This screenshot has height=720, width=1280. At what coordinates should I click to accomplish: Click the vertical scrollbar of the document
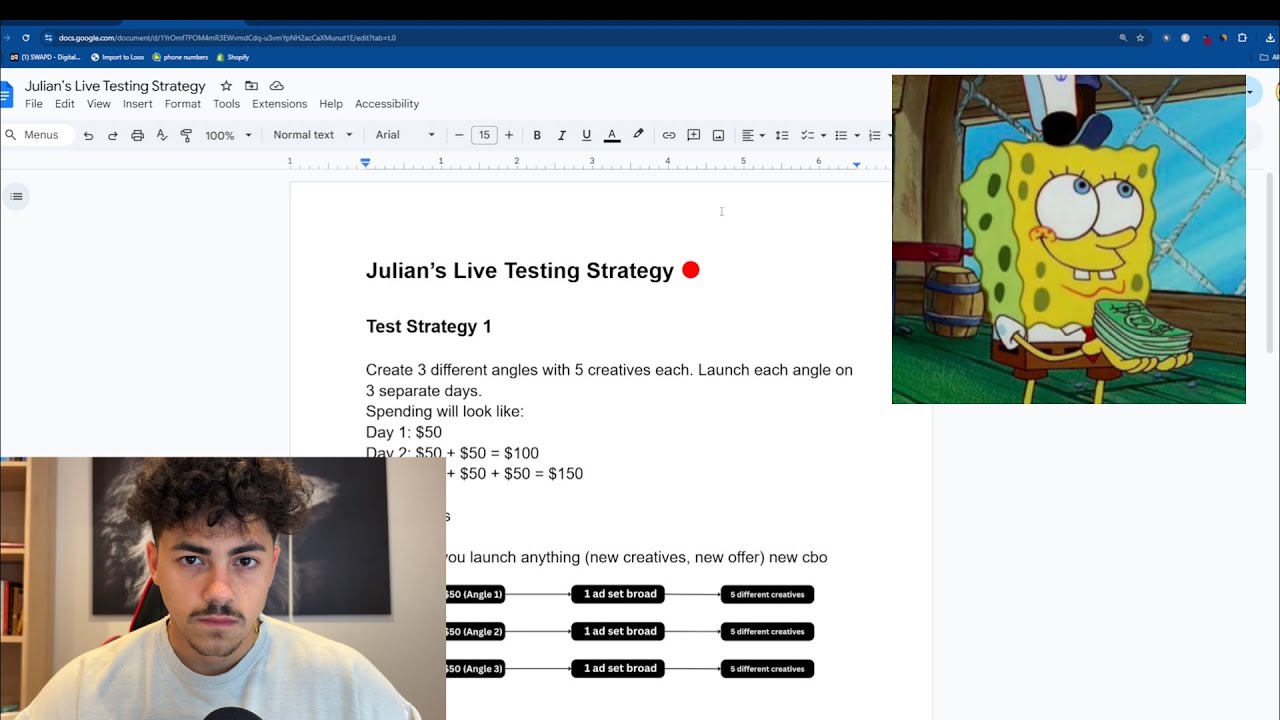pyautogui.click(x=1270, y=262)
